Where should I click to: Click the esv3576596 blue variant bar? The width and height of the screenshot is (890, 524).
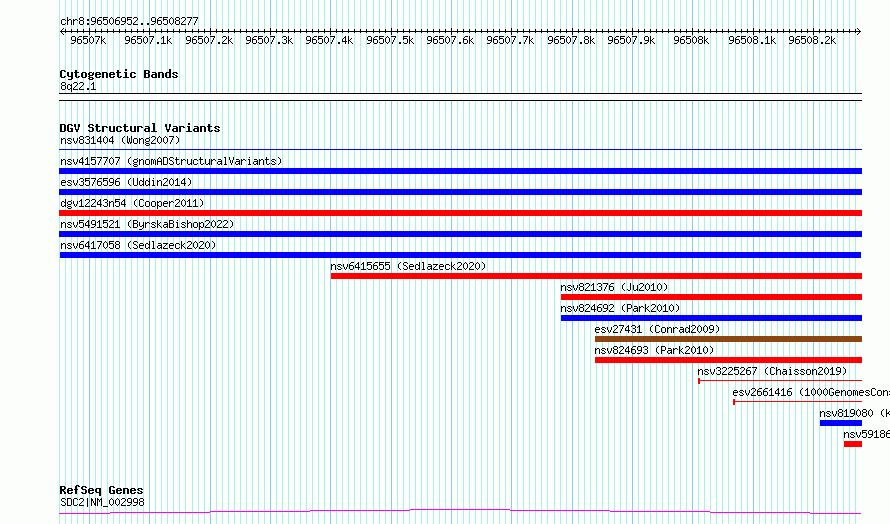point(460,192)
